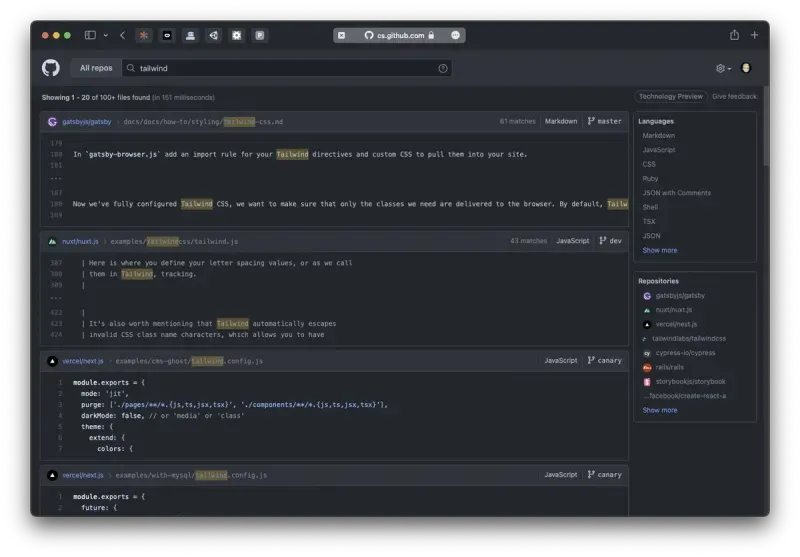Screen dimensions: 800x557
Task: Expand Show more under Languages
Action: pyautogui.click(x=660, y=250)
